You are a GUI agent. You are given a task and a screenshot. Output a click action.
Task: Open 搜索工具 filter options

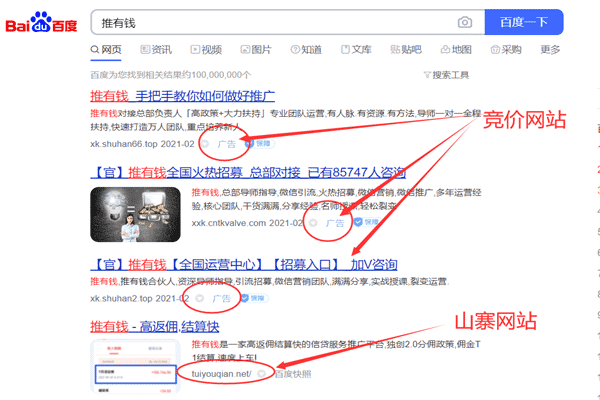point(447,75)
